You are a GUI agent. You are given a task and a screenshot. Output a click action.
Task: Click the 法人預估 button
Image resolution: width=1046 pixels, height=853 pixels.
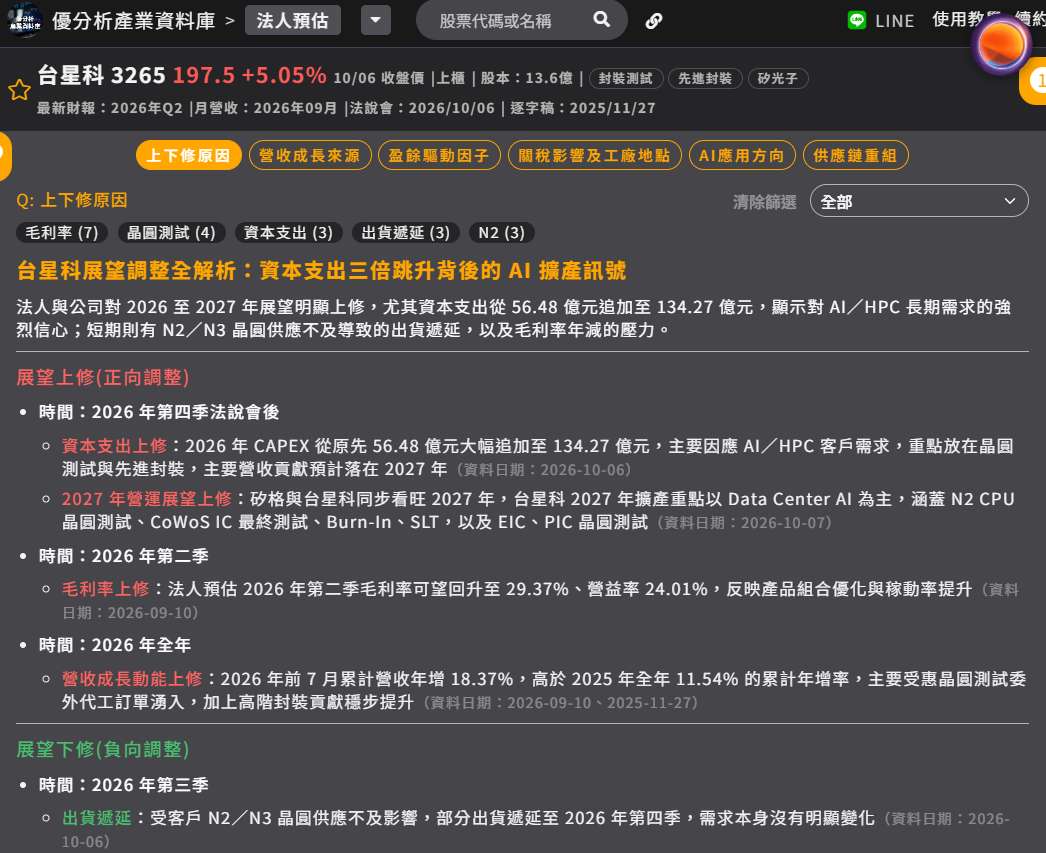point(293,20)
